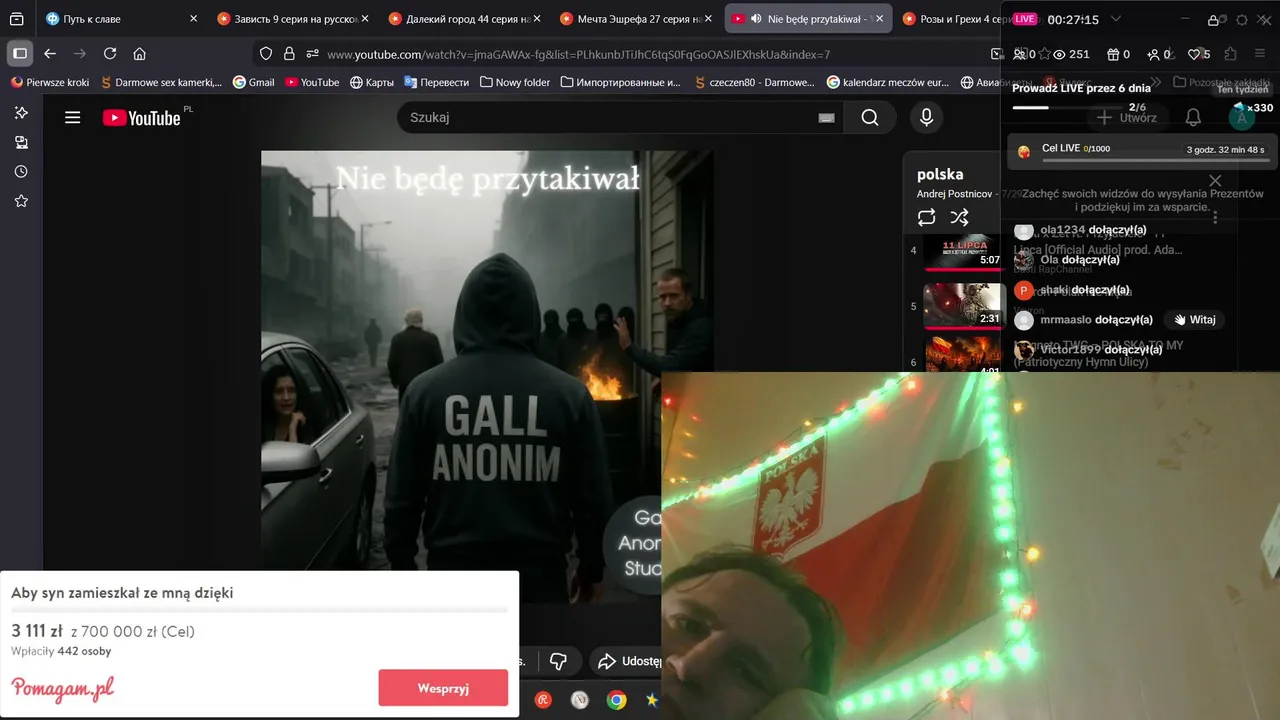Switch to 'Далекий город 44 серия' tab
This screenshot has height=720, width=1280.
coord(468,19)
